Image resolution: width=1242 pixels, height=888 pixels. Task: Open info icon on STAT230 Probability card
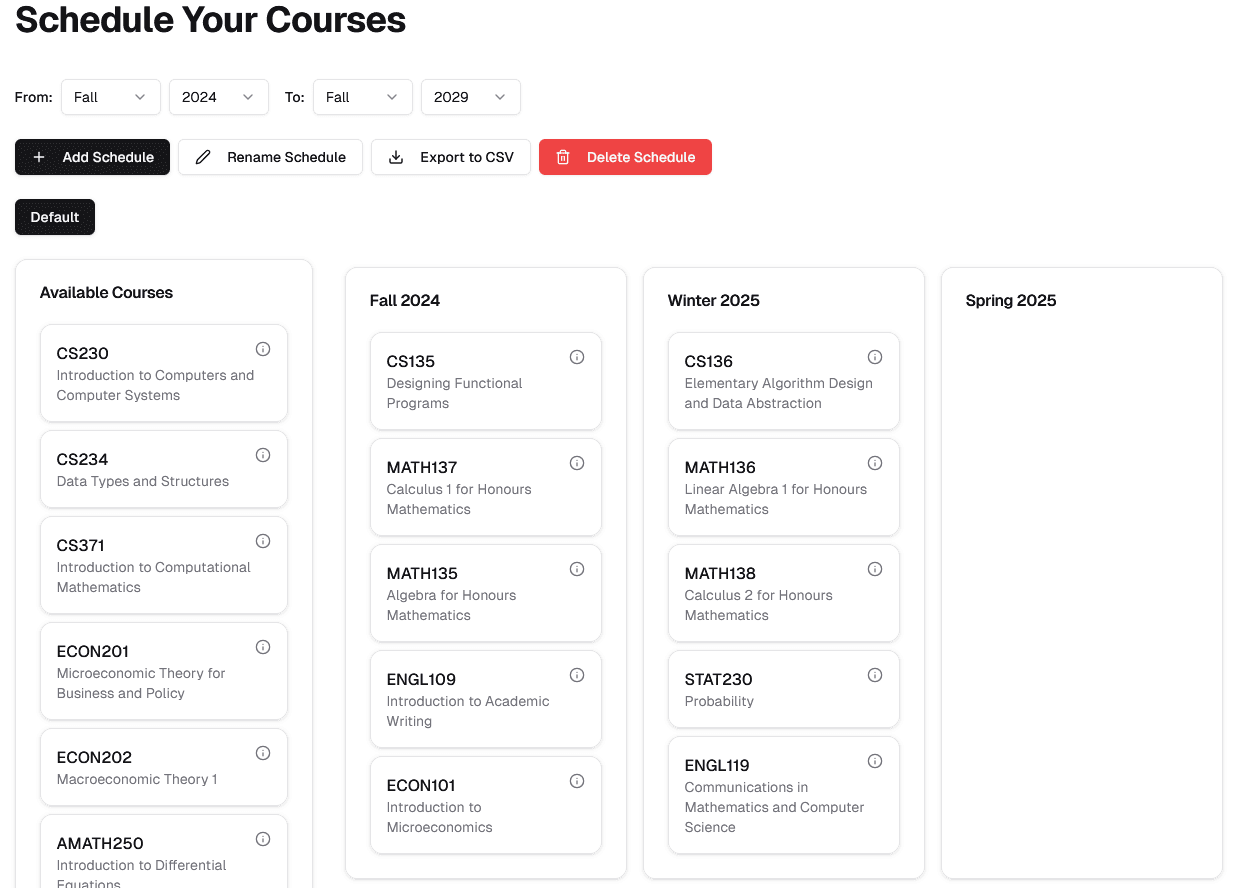point(874,674)
